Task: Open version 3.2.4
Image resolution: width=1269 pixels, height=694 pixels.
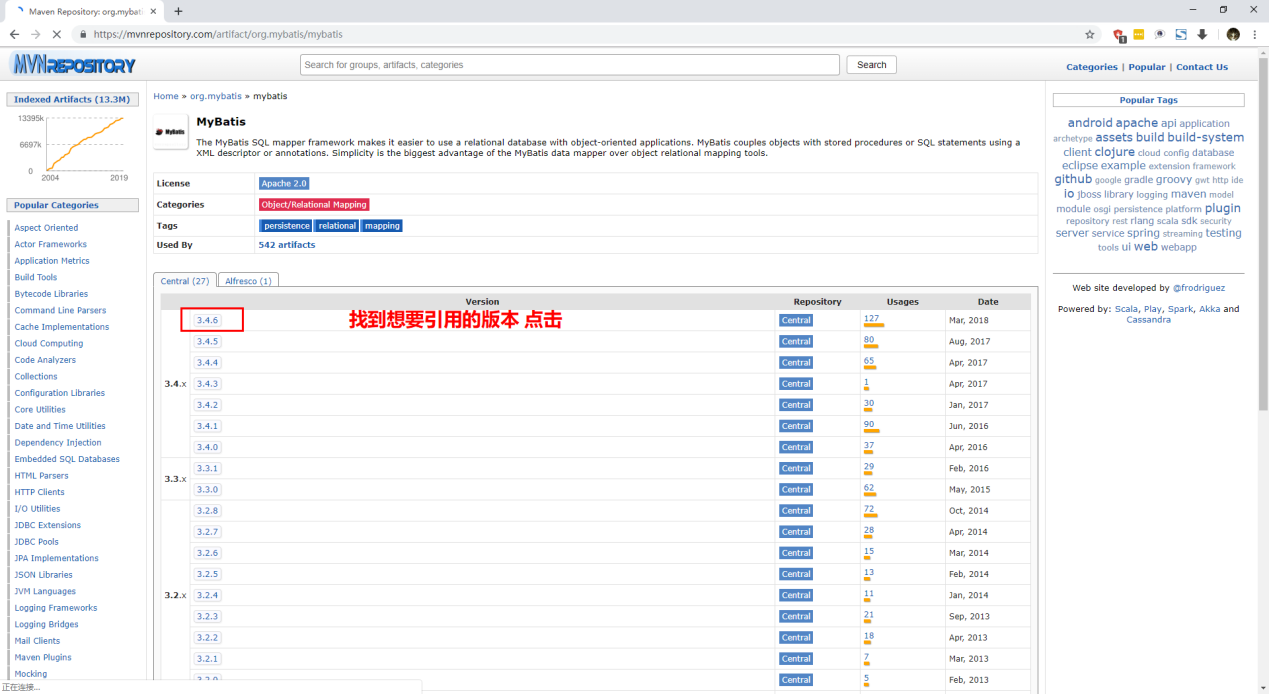Action: click(x=207, y=595)
